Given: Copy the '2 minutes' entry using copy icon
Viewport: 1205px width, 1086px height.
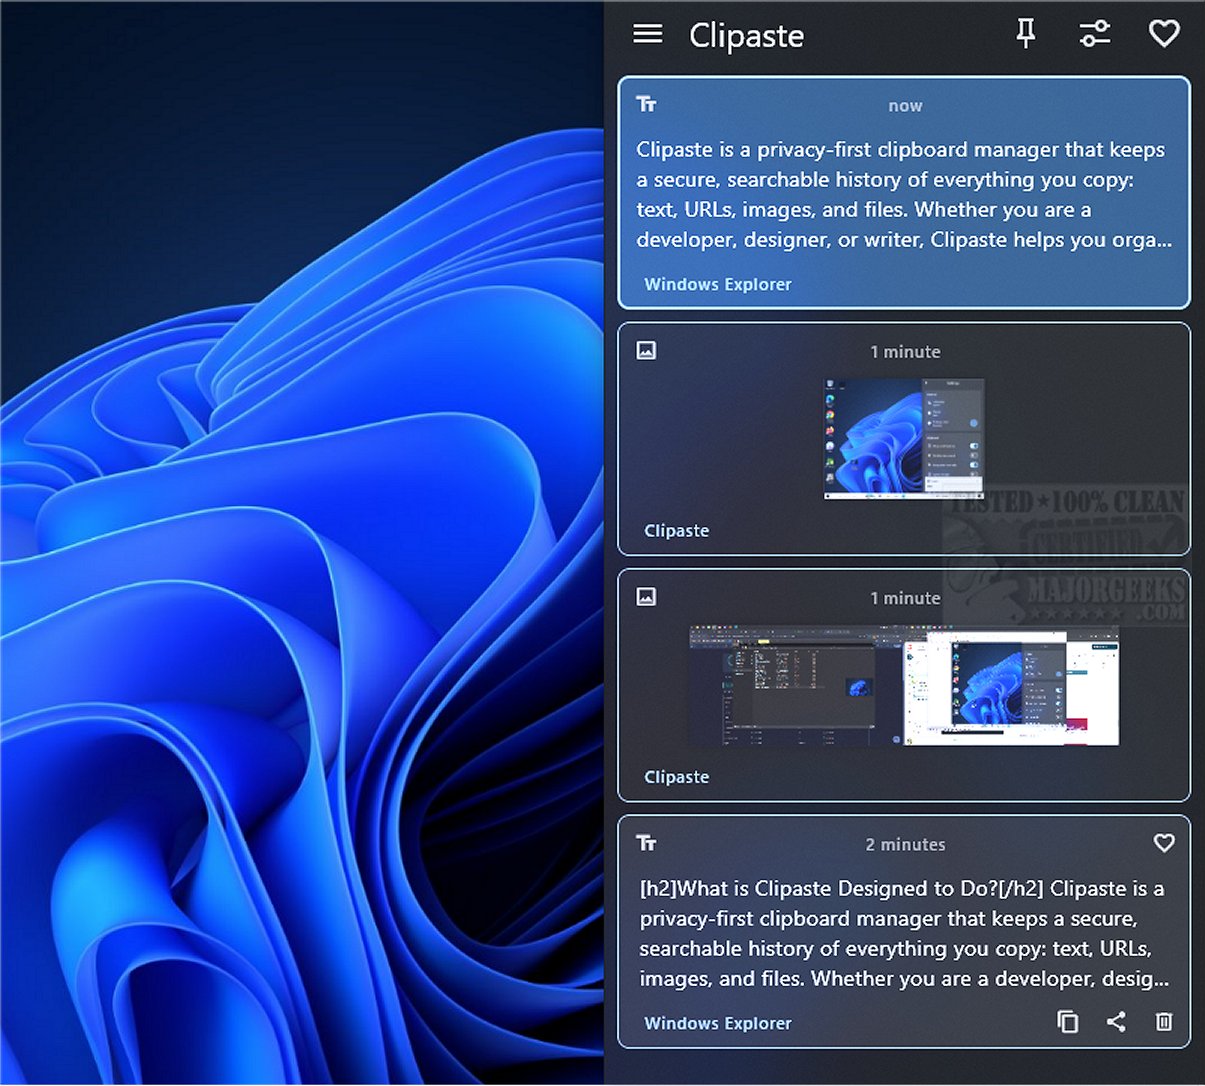Looking at the screenshot, I should coord(1068,1021).
